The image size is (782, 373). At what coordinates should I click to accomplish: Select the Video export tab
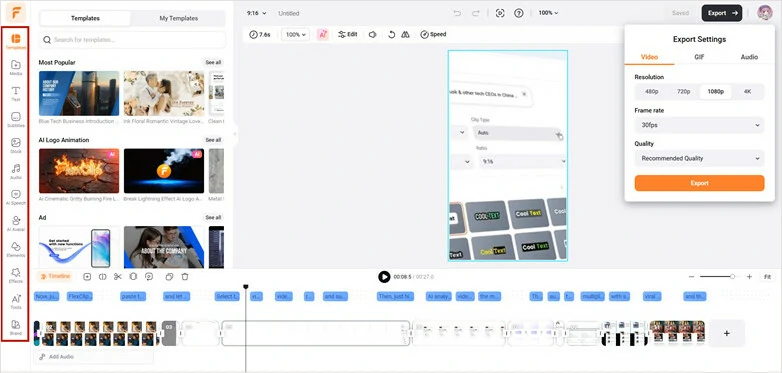649,57
